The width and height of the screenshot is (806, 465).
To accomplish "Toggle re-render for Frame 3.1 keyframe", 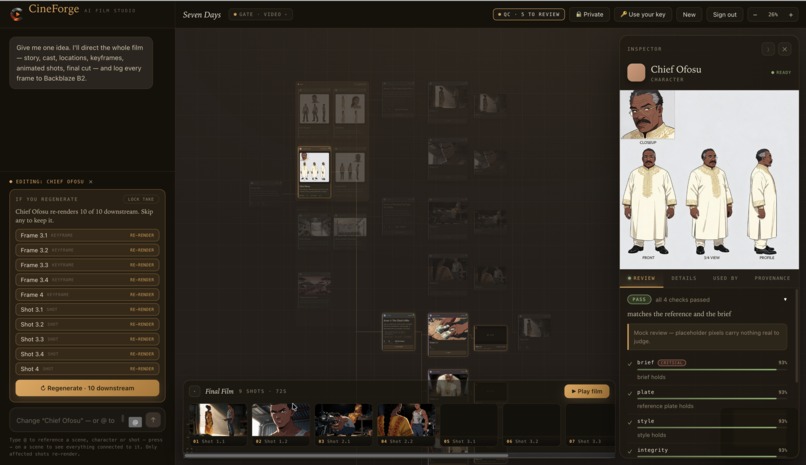I will click(87, 235).
